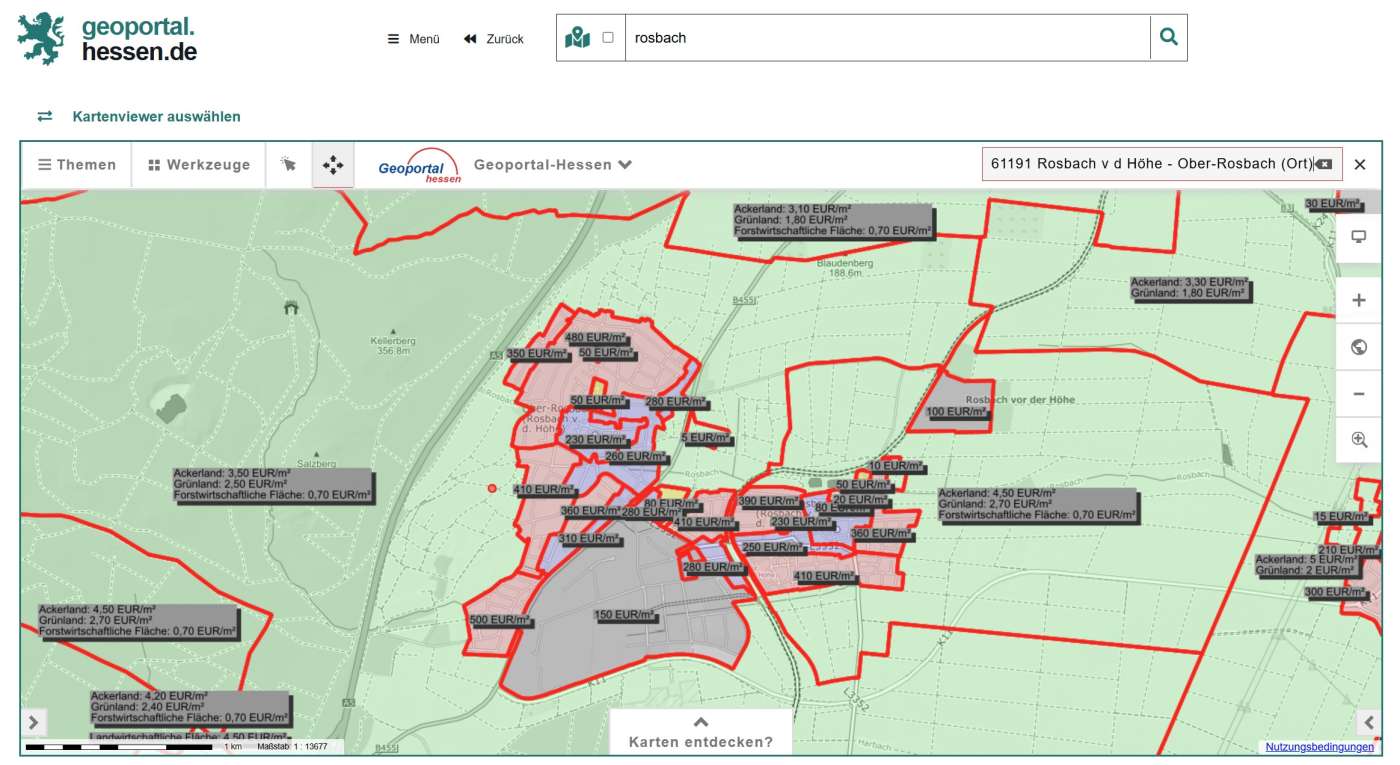Click the rosbach search input field

point(886,38)
